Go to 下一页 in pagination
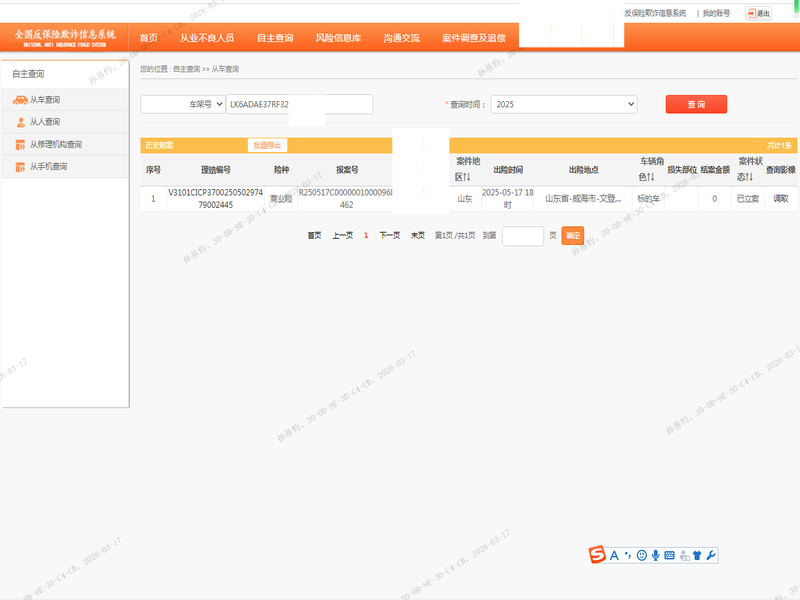Image resolution: width=800 pixels, height=600 pixels. pyautogui.click(x=389, y=235)
